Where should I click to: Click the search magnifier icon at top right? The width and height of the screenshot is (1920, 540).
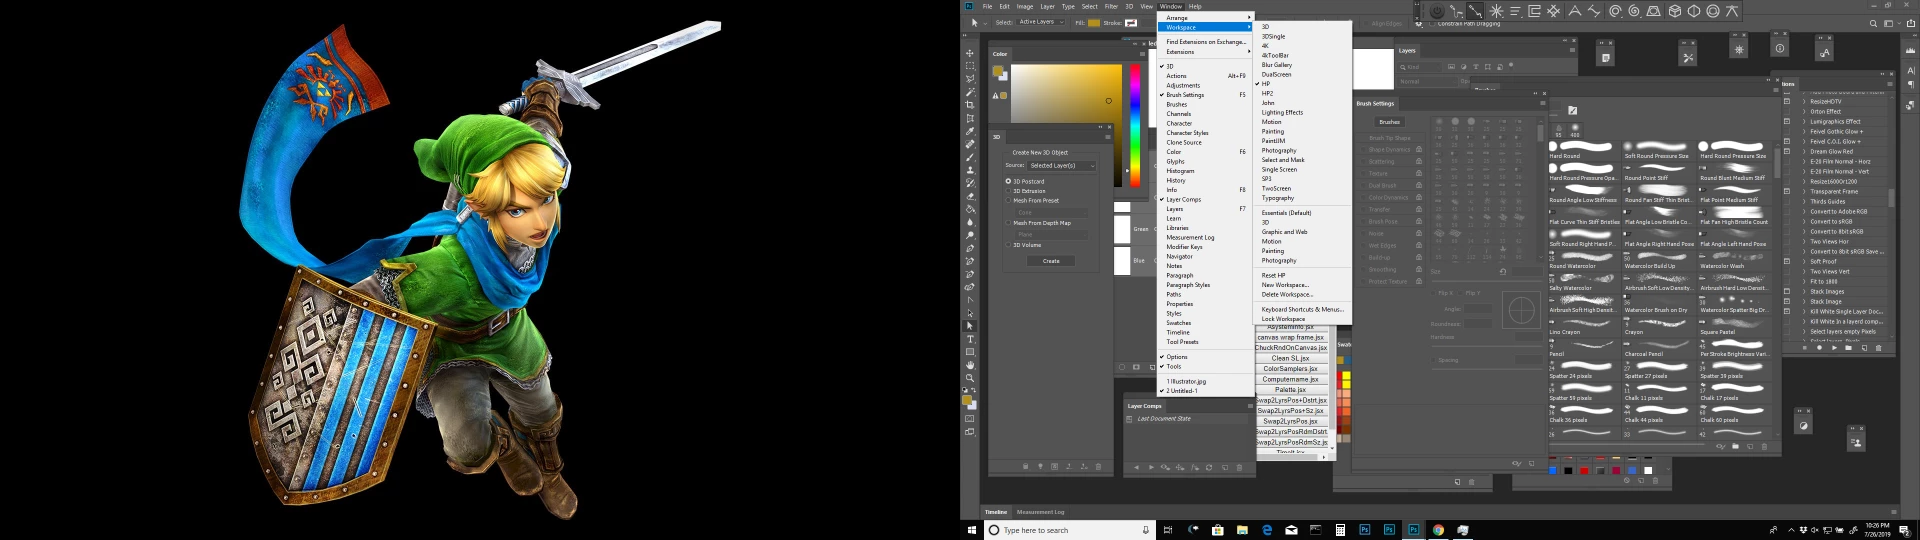tap(1873, 23)
